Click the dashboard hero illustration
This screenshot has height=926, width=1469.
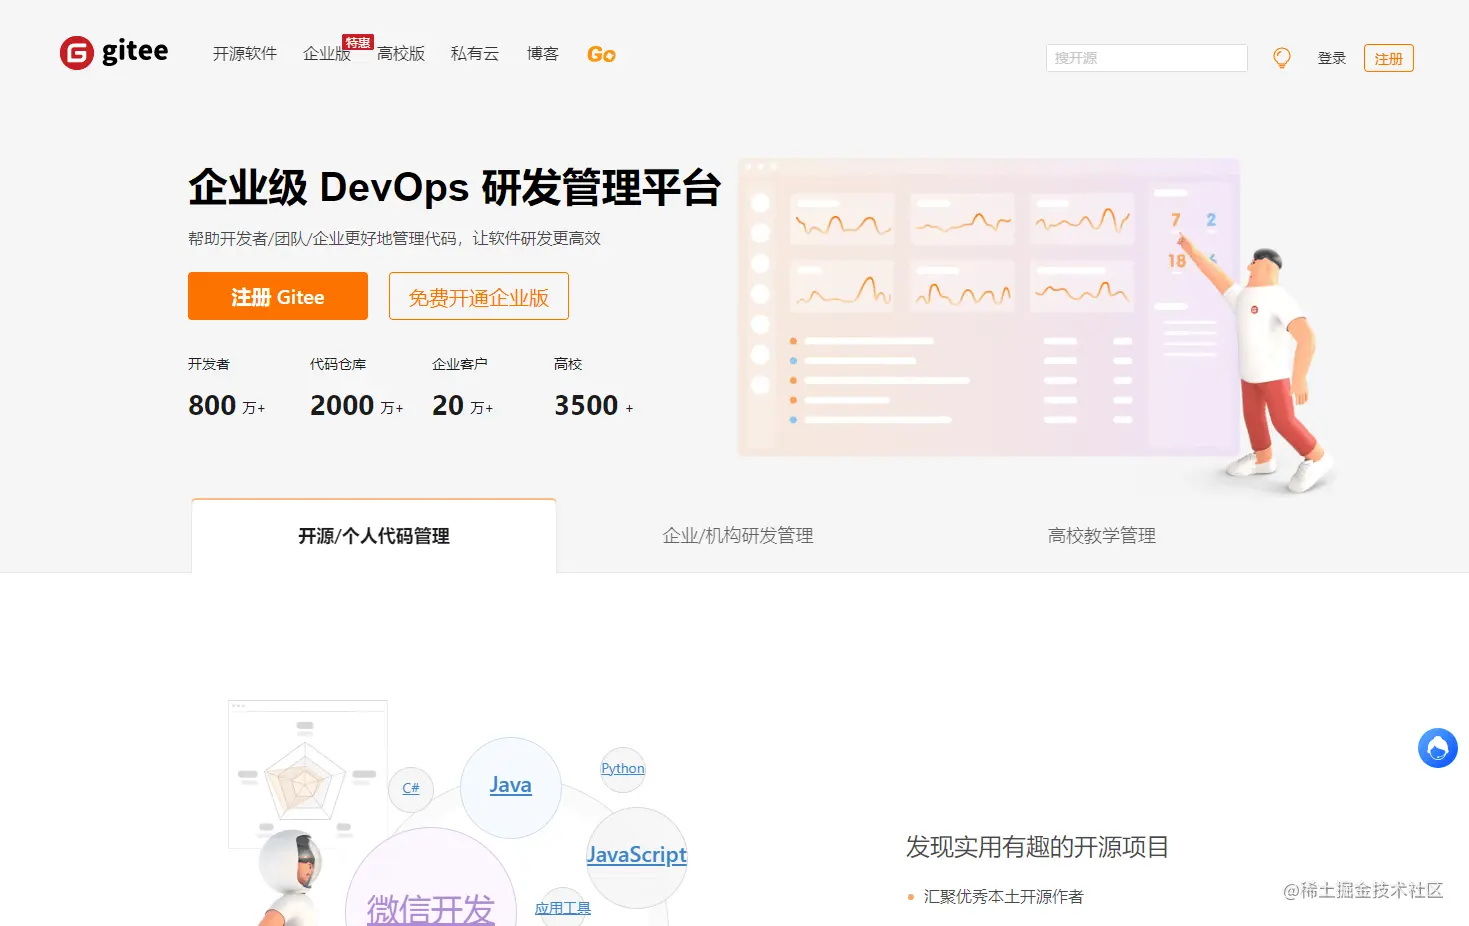point(1035,325)
